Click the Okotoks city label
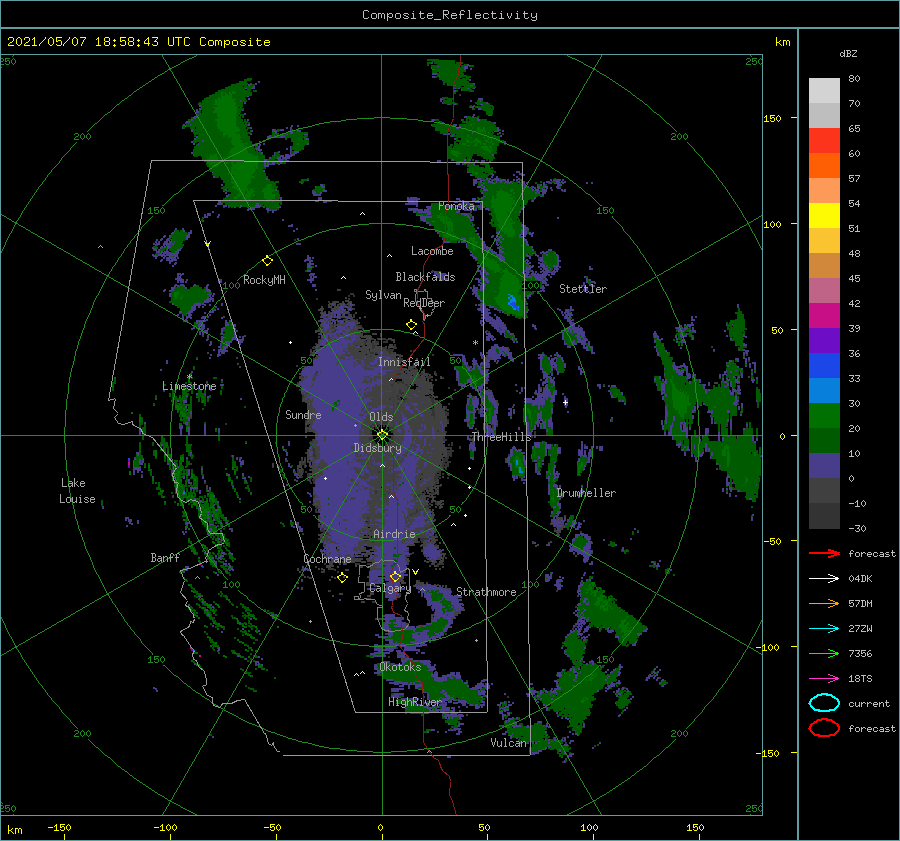 pyautogui.click(x=400, y=667)
